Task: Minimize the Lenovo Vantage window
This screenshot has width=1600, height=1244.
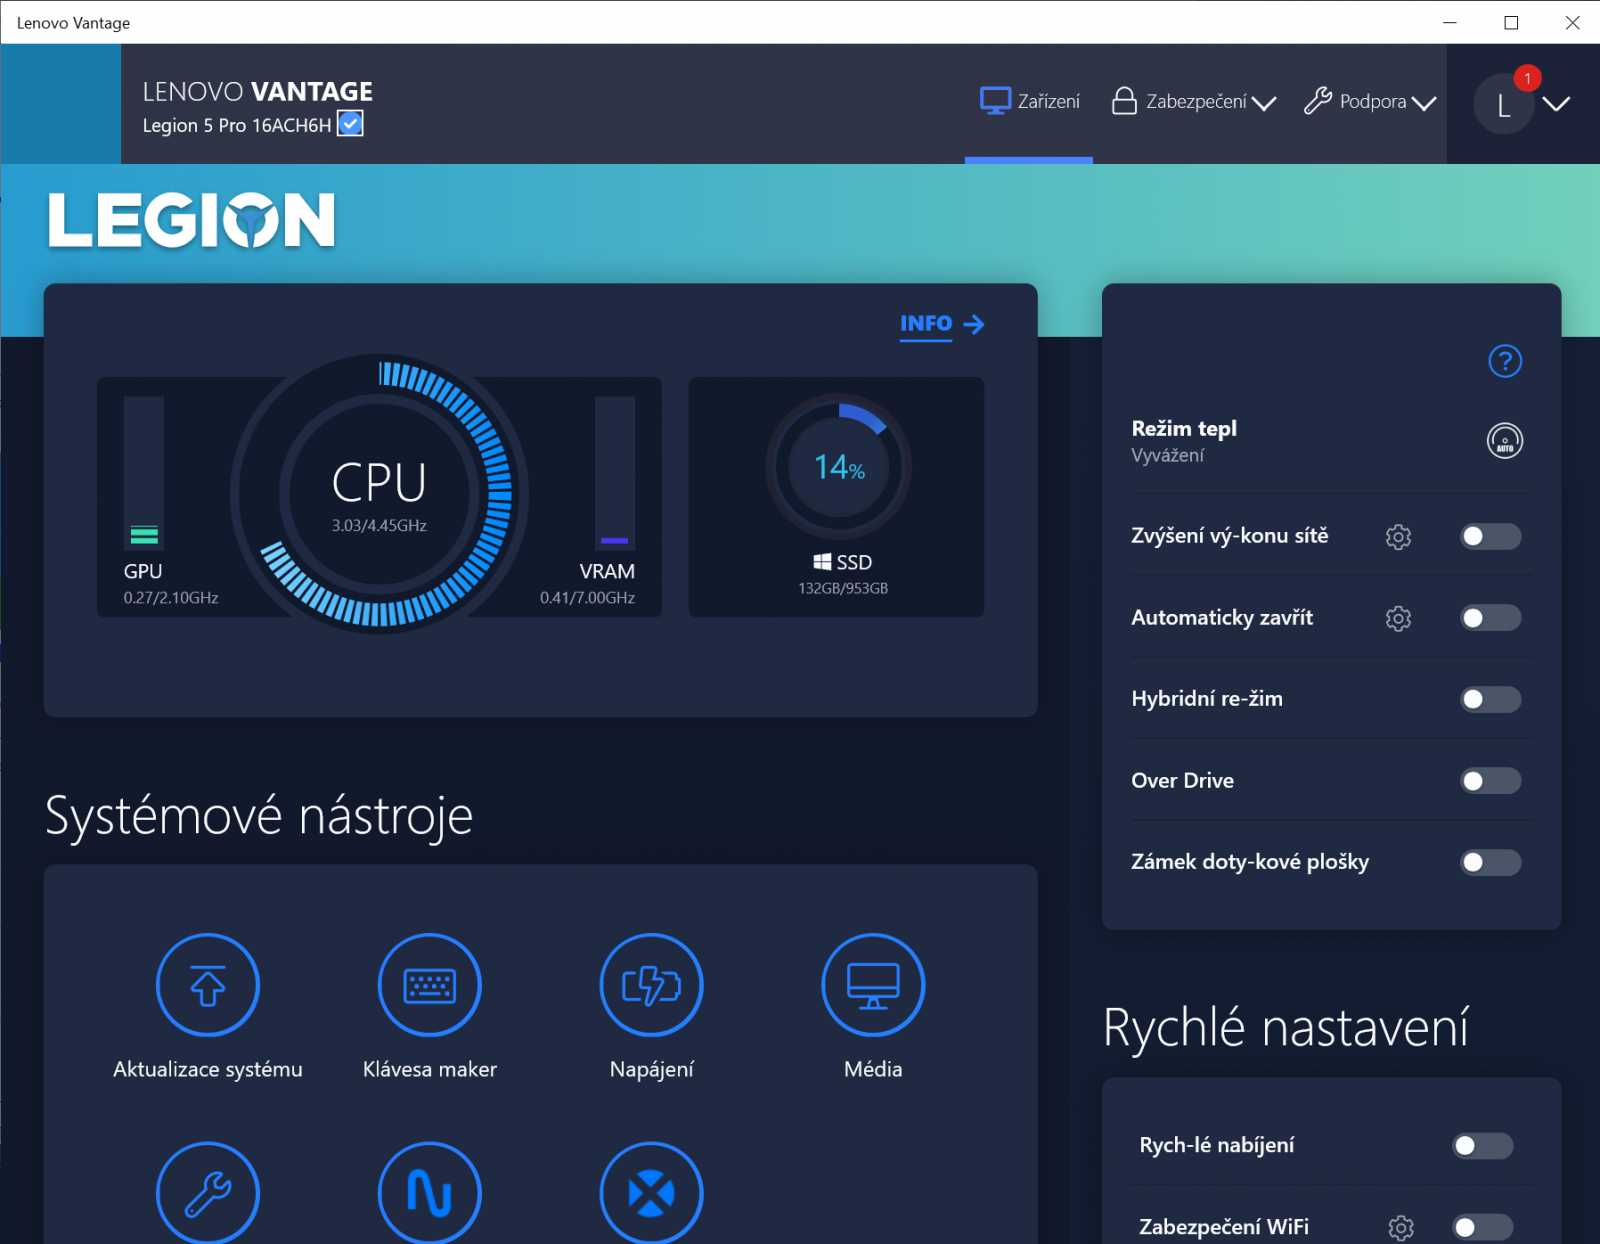Action: point(1450,23)
